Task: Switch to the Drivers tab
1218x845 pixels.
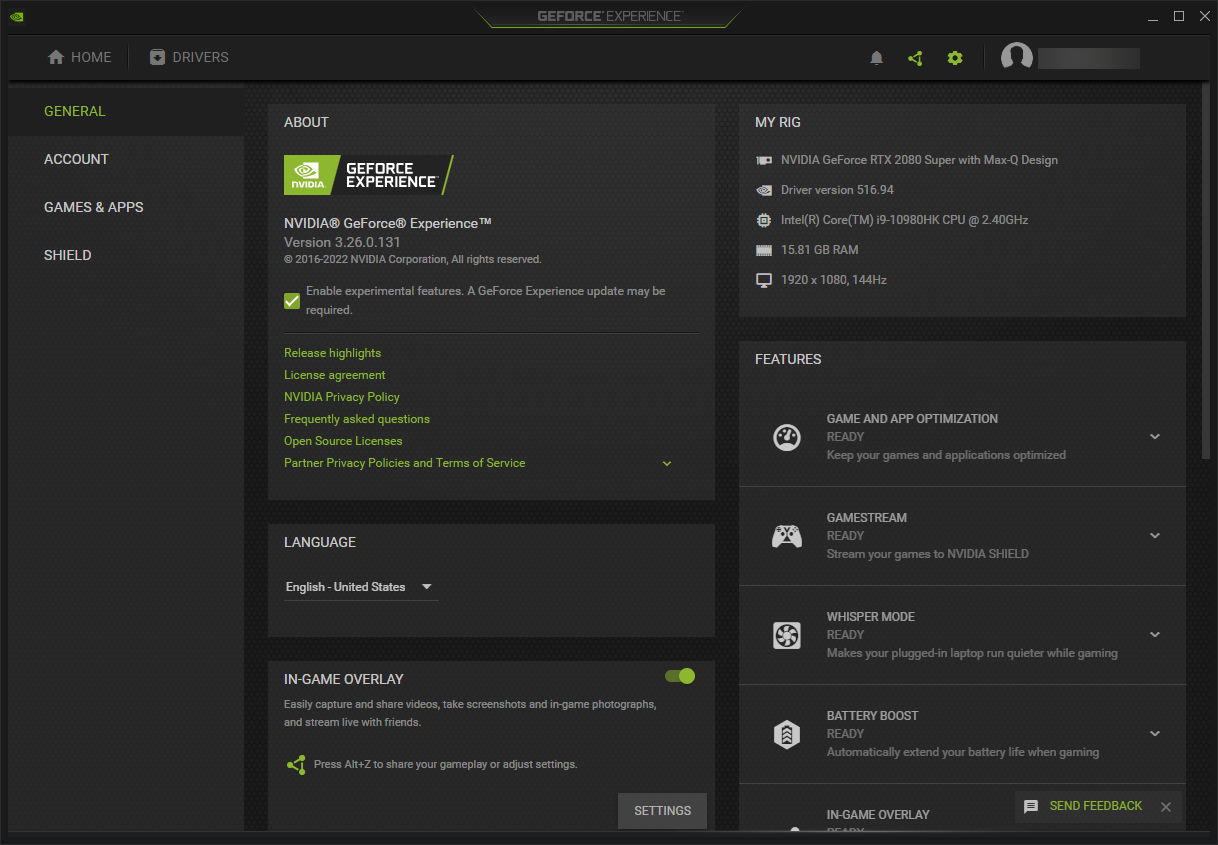Action: click(189, 58)
